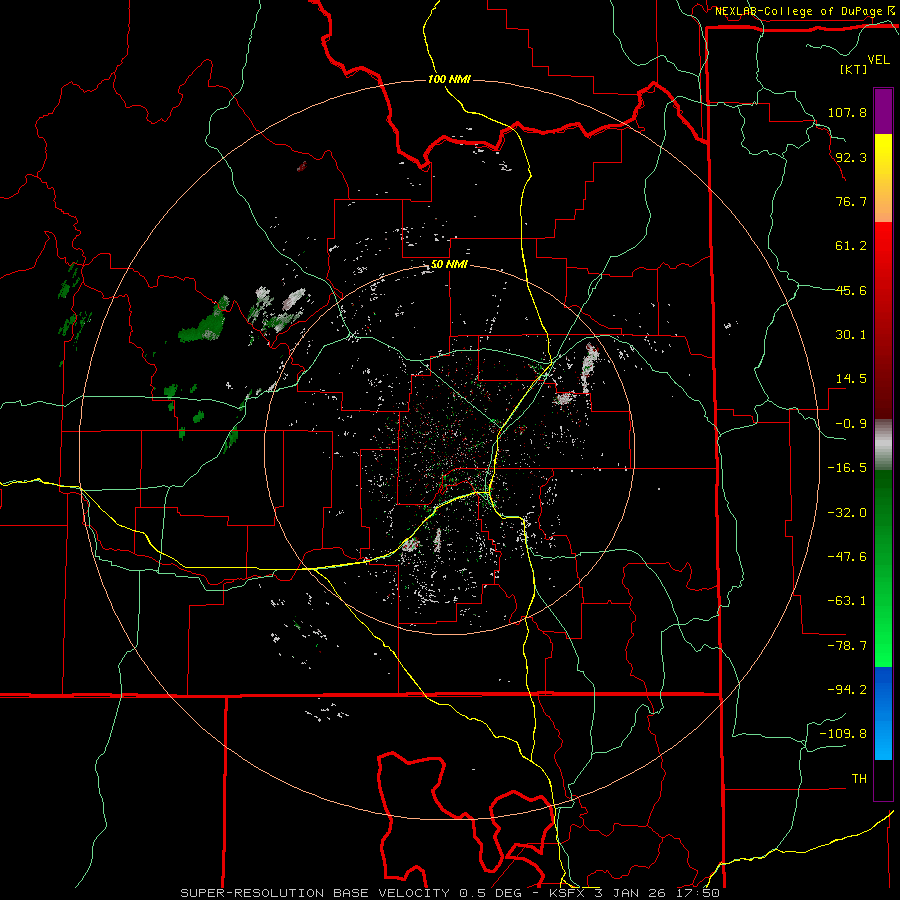This screenshot has height=900, width=900.
Task: Click the -0.9 legend value
Action: click(x=851, y=424)
